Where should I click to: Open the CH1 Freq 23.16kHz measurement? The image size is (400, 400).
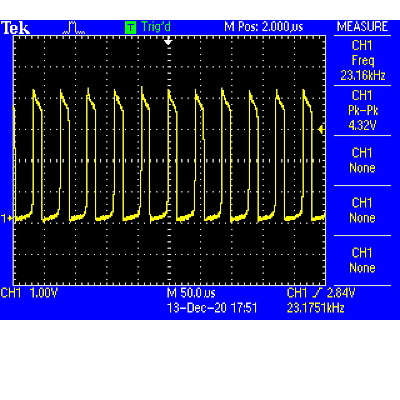tap(362, 60)
